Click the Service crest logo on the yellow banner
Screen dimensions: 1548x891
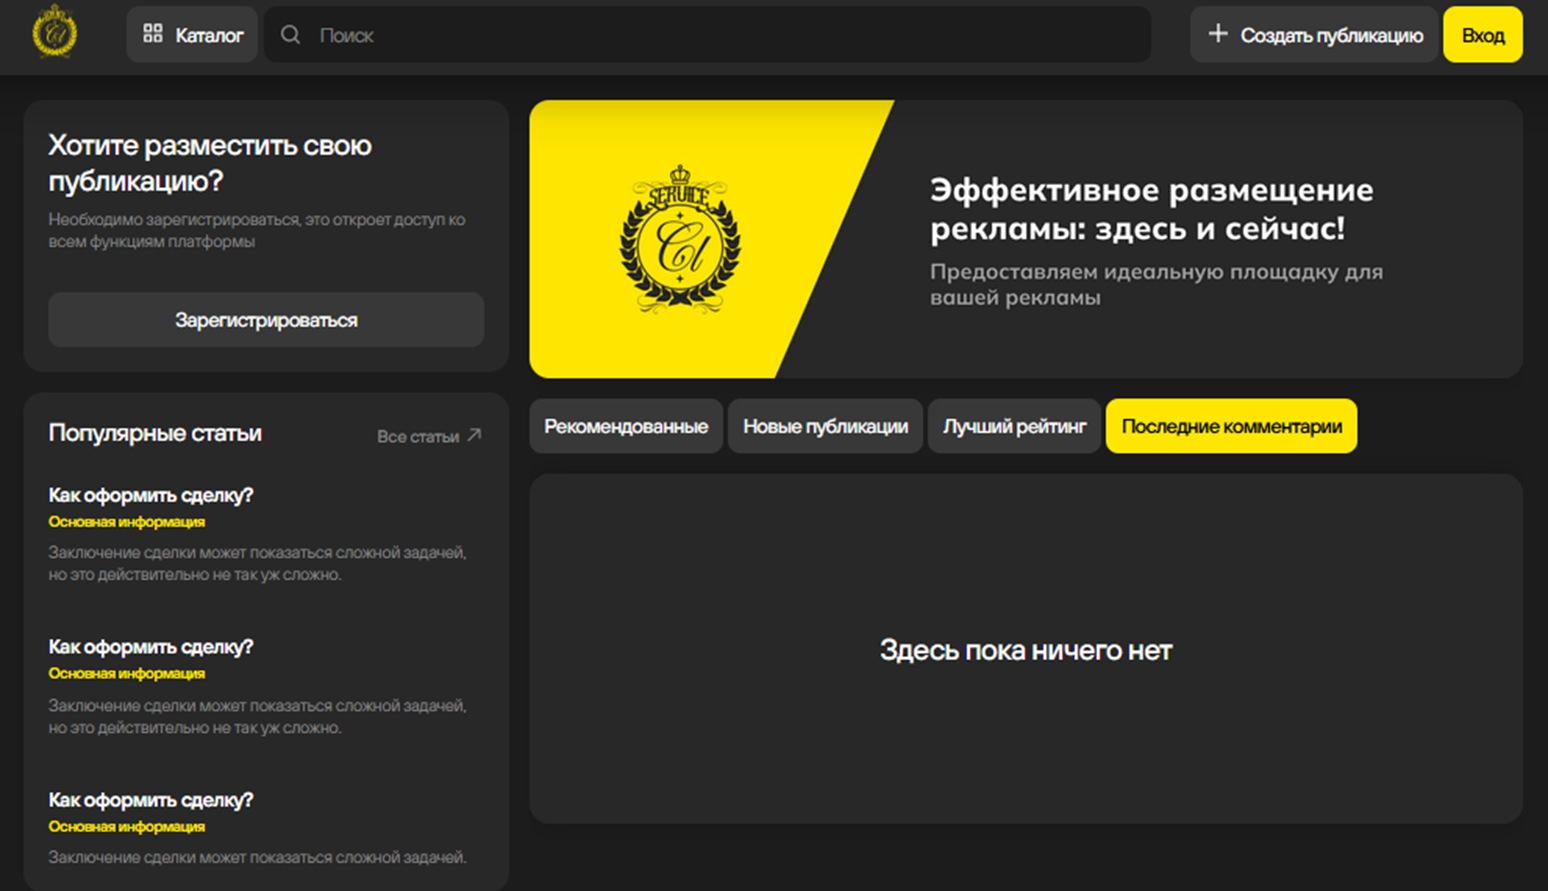pos(680,240)
